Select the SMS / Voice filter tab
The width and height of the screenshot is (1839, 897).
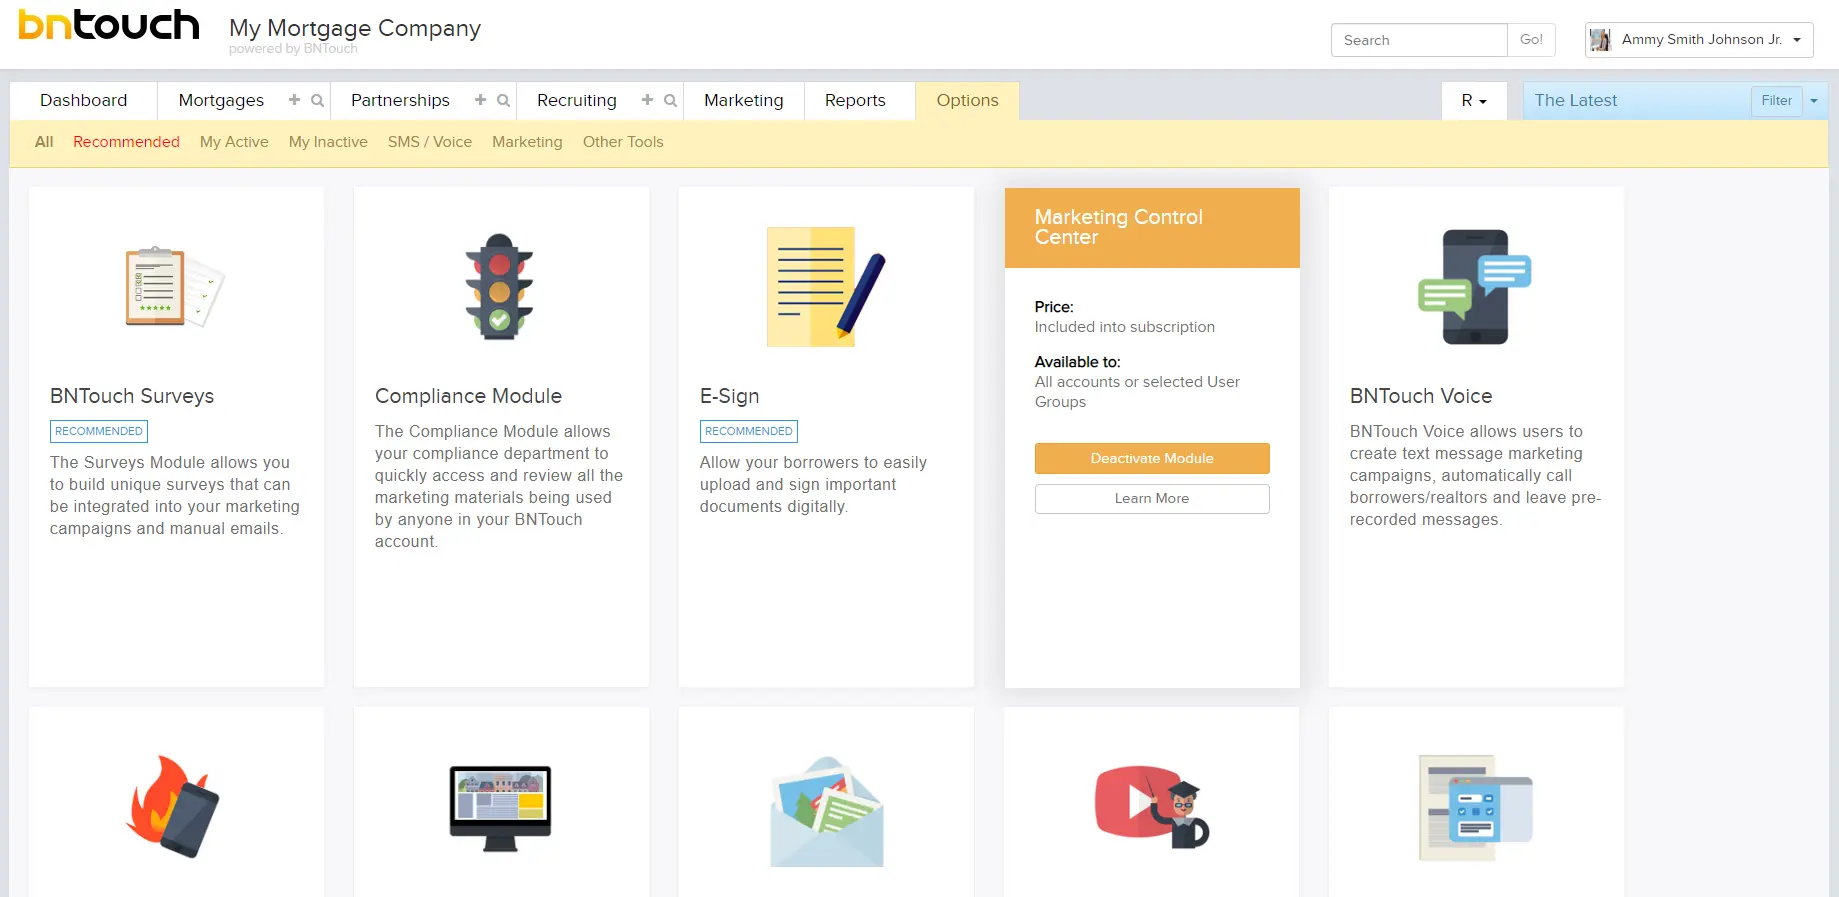point(430,142)
